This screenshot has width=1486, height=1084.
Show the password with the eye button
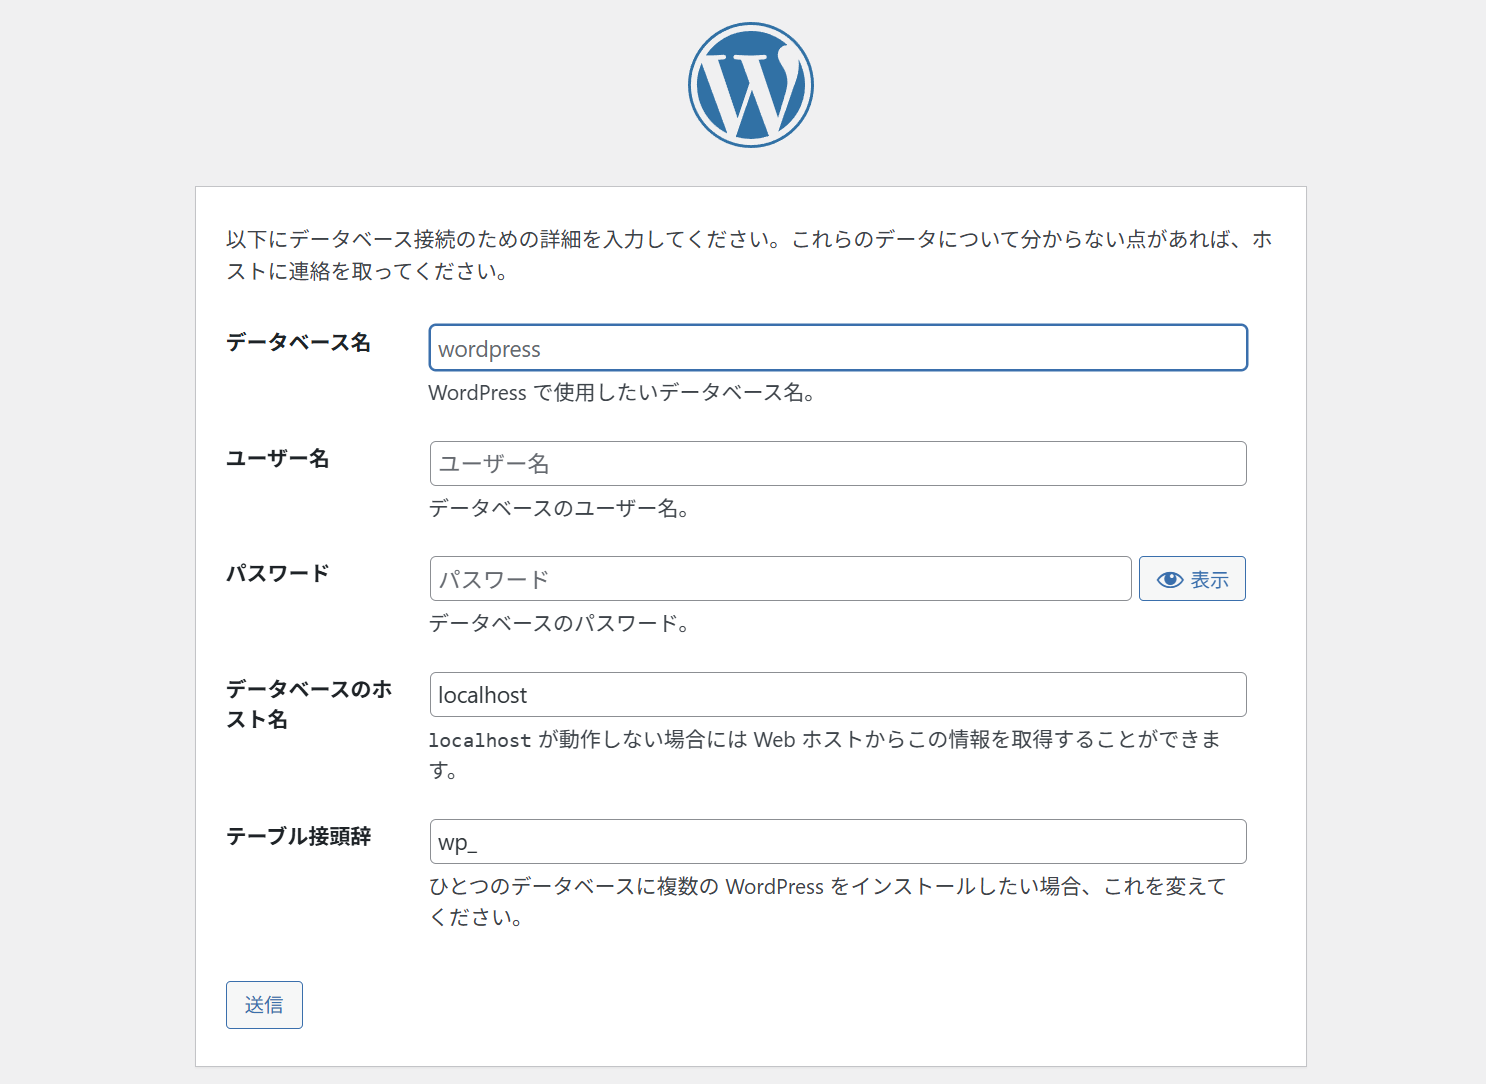point(1192,579)
